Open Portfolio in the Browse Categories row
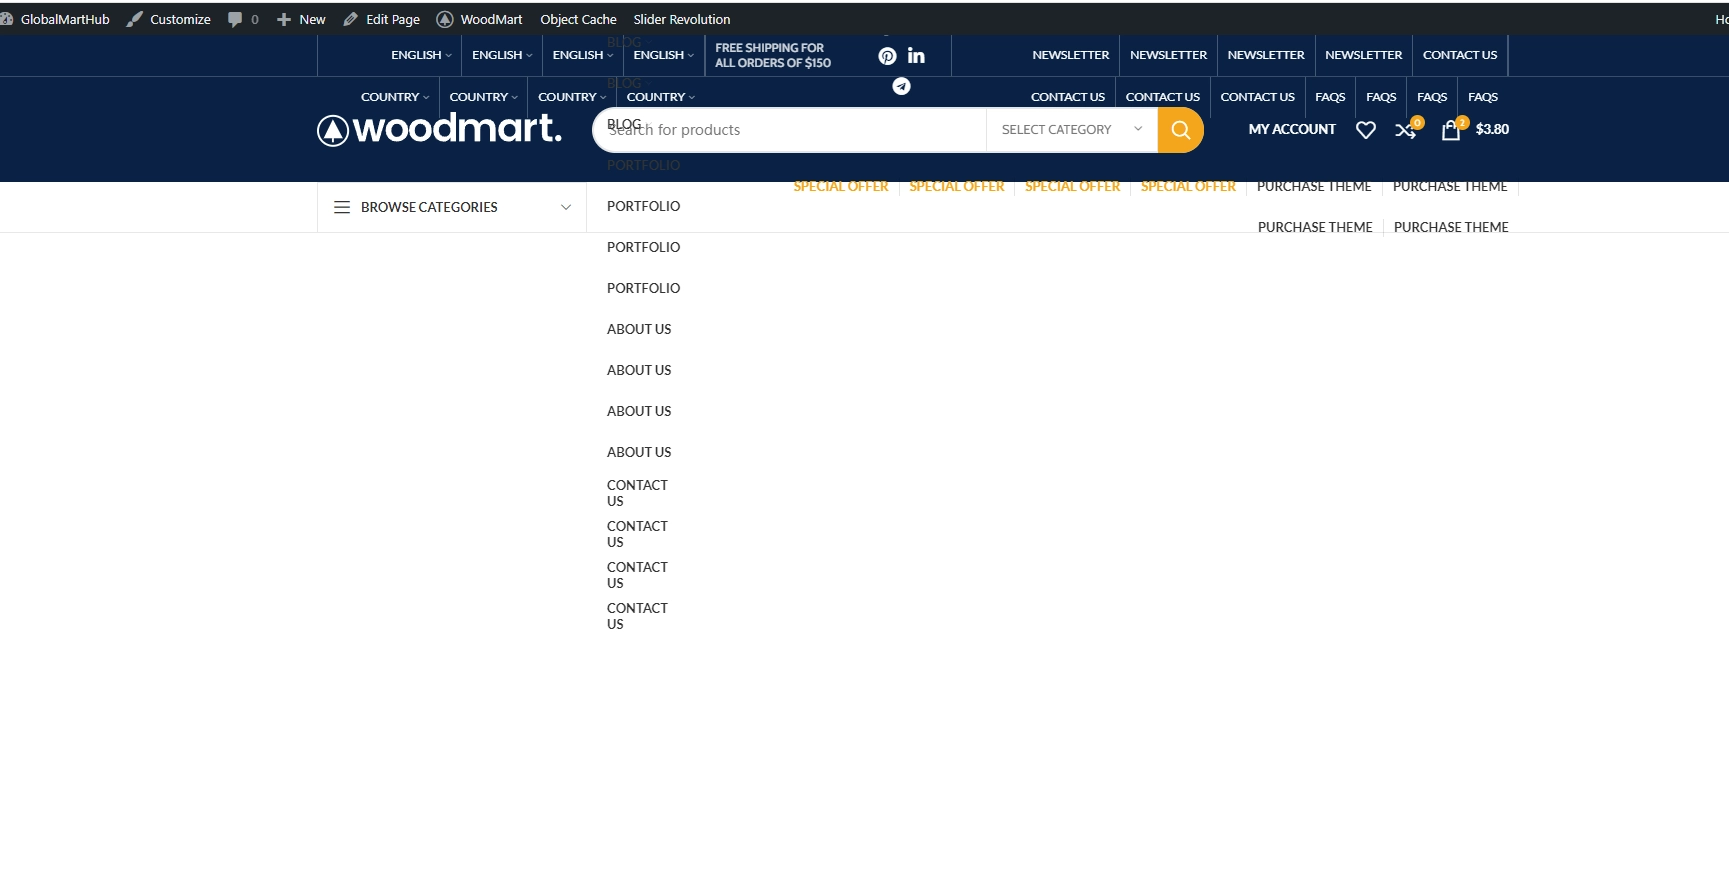 [643, 206]
